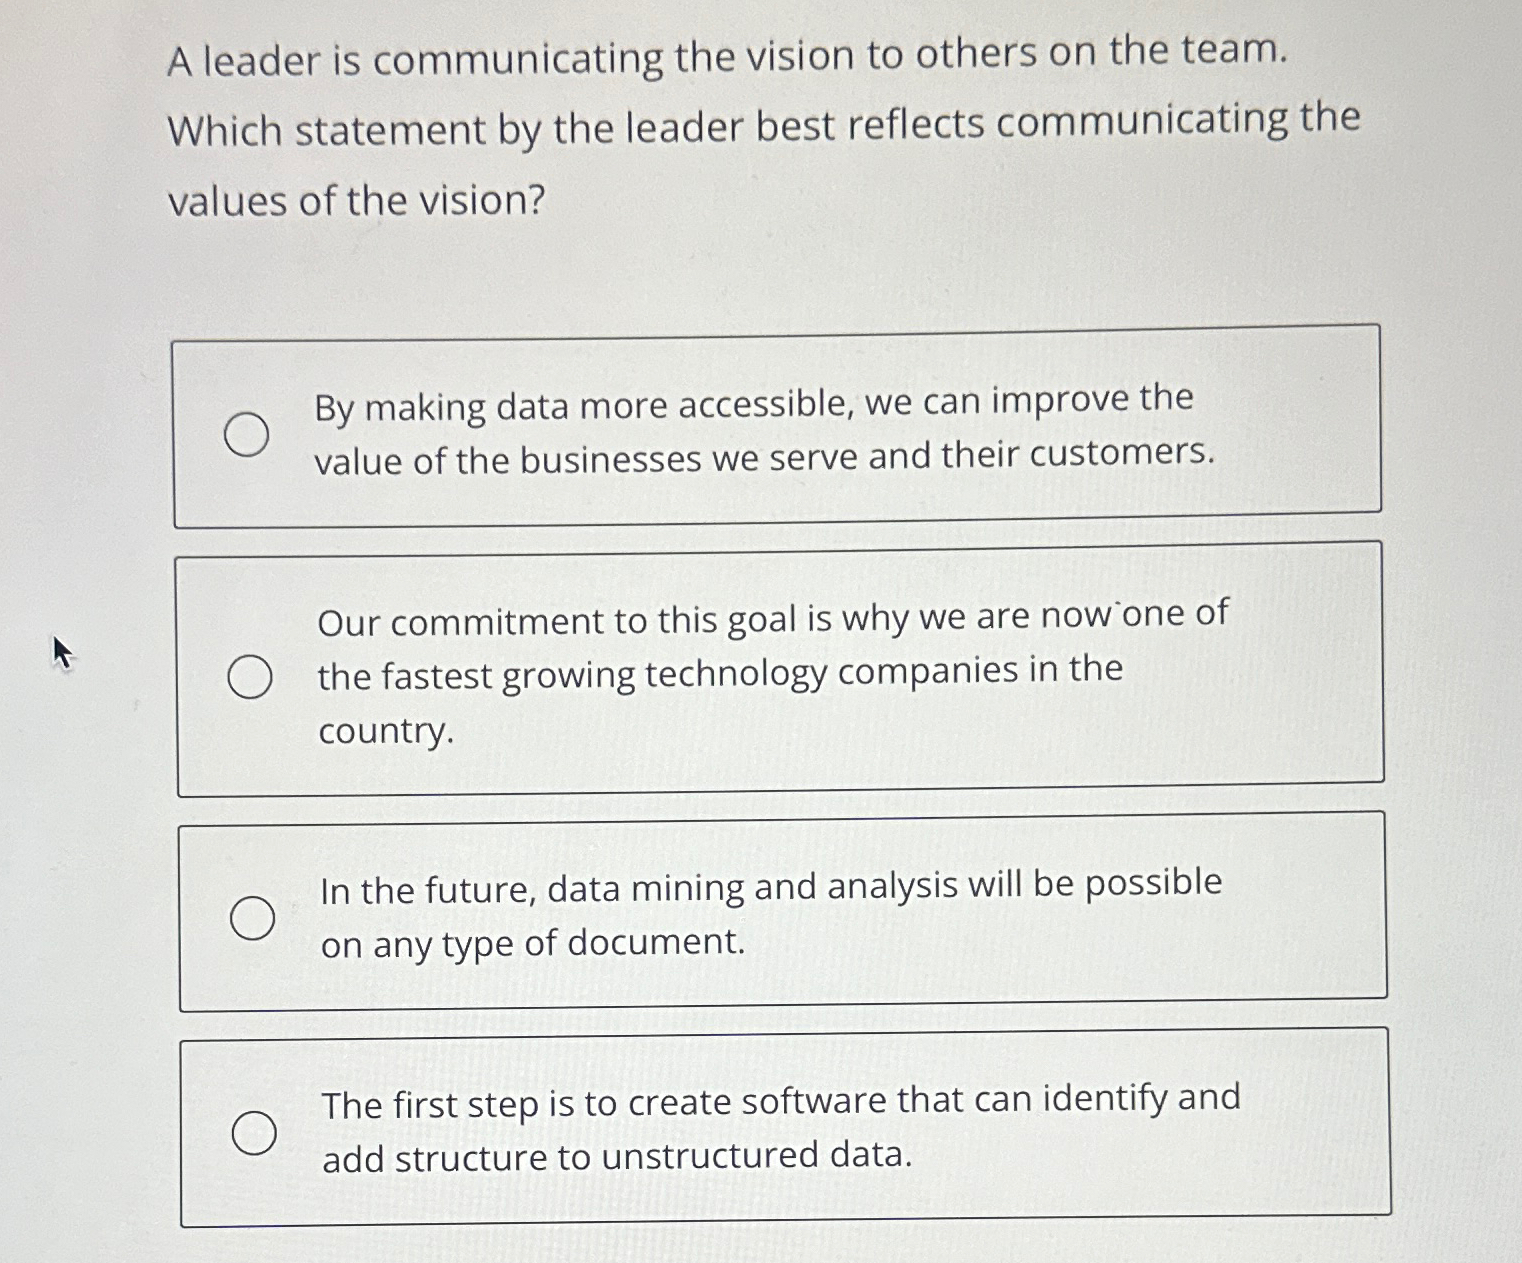Select the radio button for the first answer option
Screen dimensions: 1522x1263
(x=247, y=432)
